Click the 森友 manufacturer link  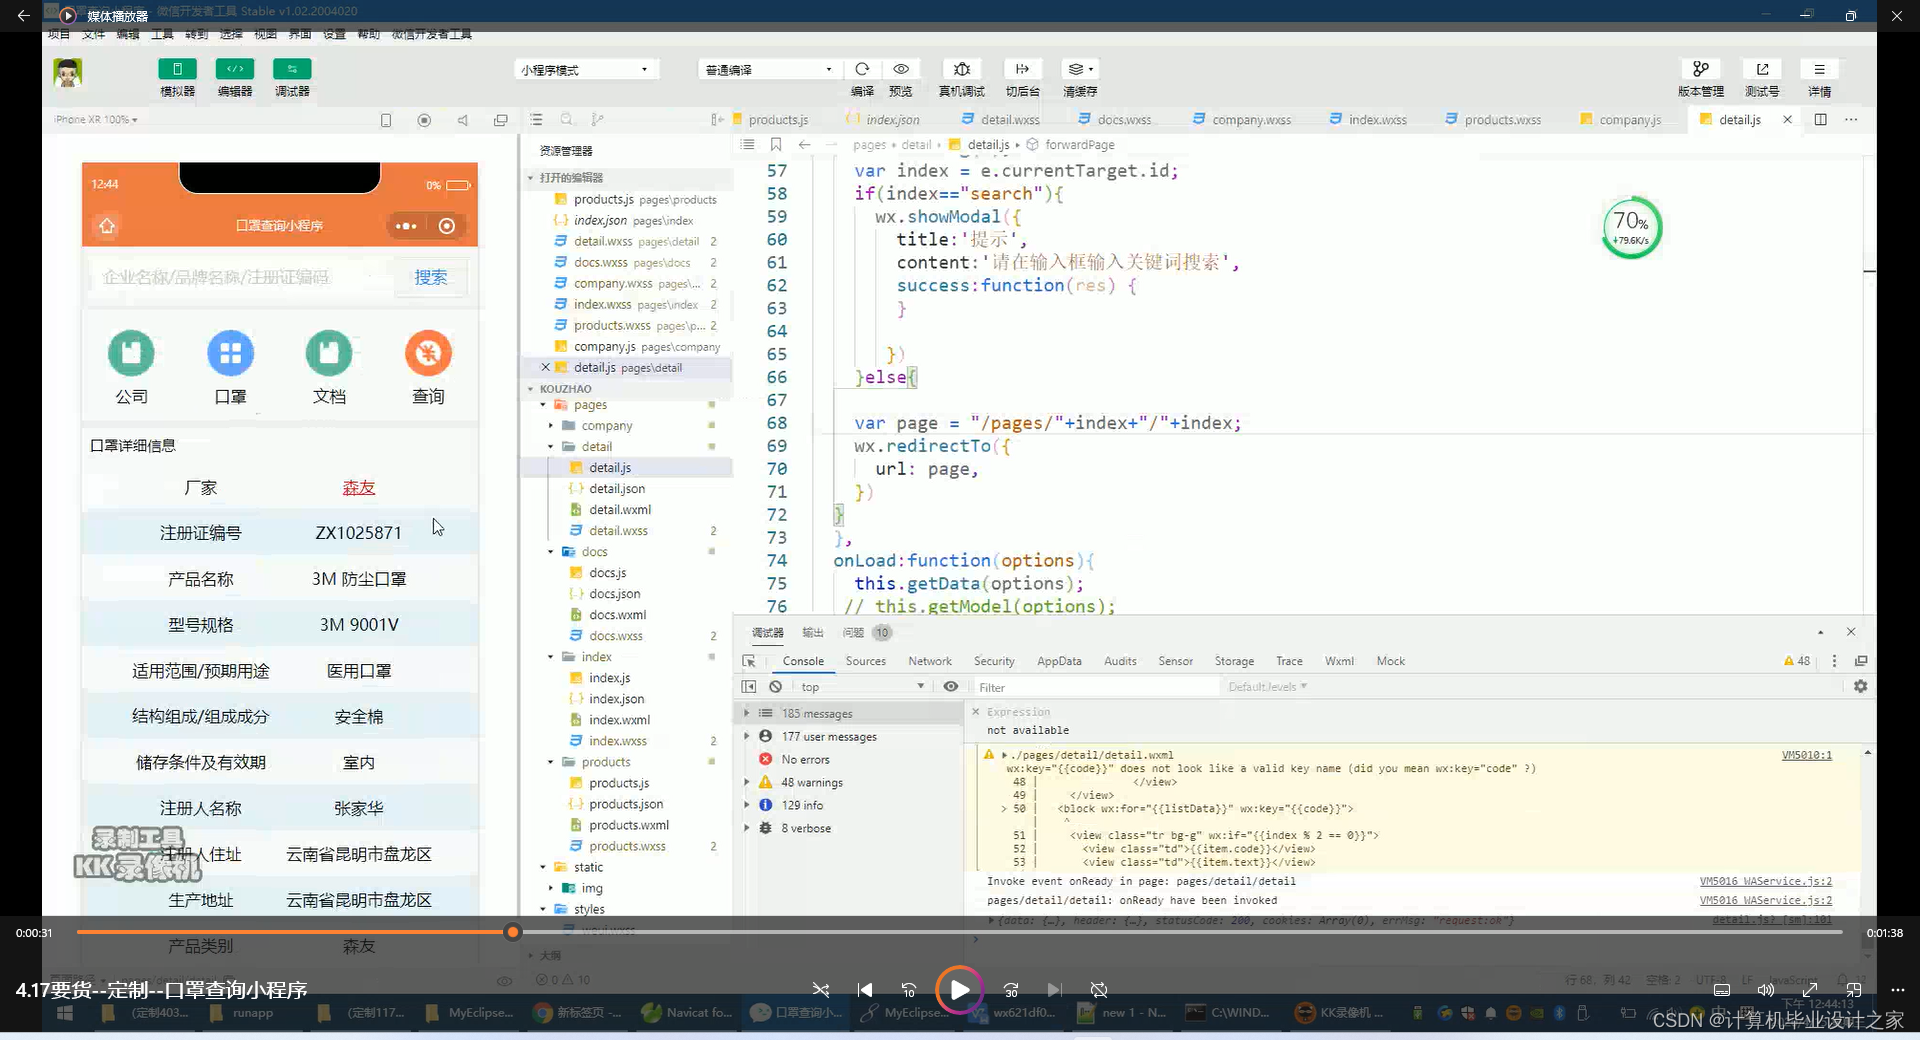(358, 488)
